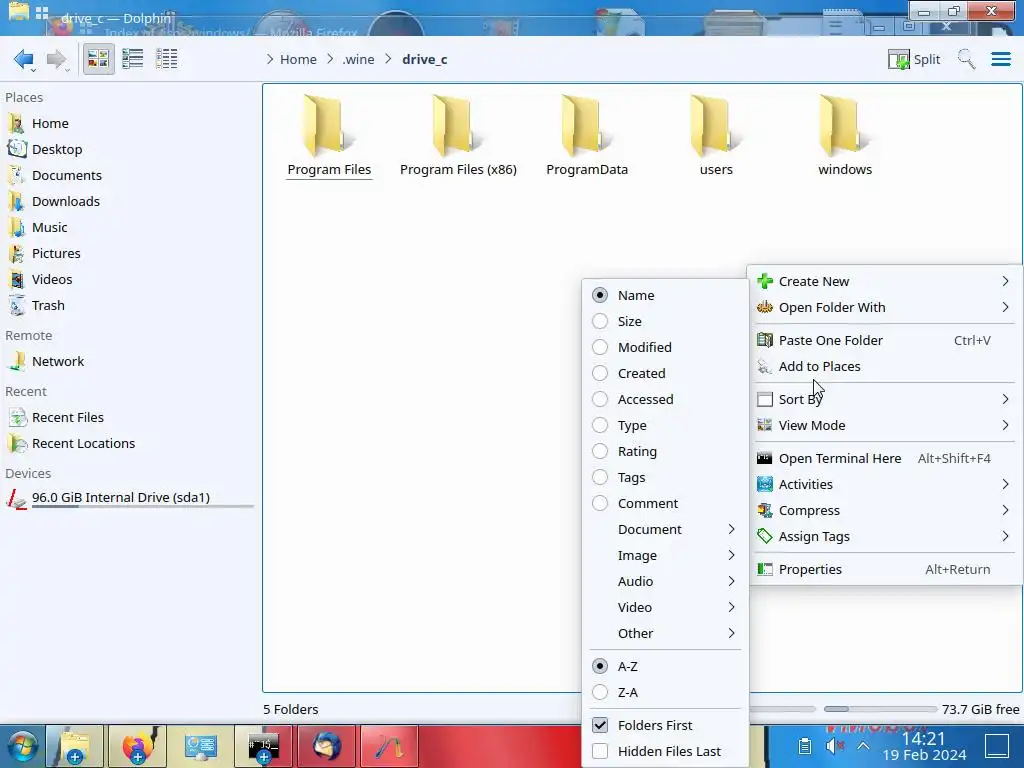
Task: Expand Open Folder With submenu
Action: [884, 308]
